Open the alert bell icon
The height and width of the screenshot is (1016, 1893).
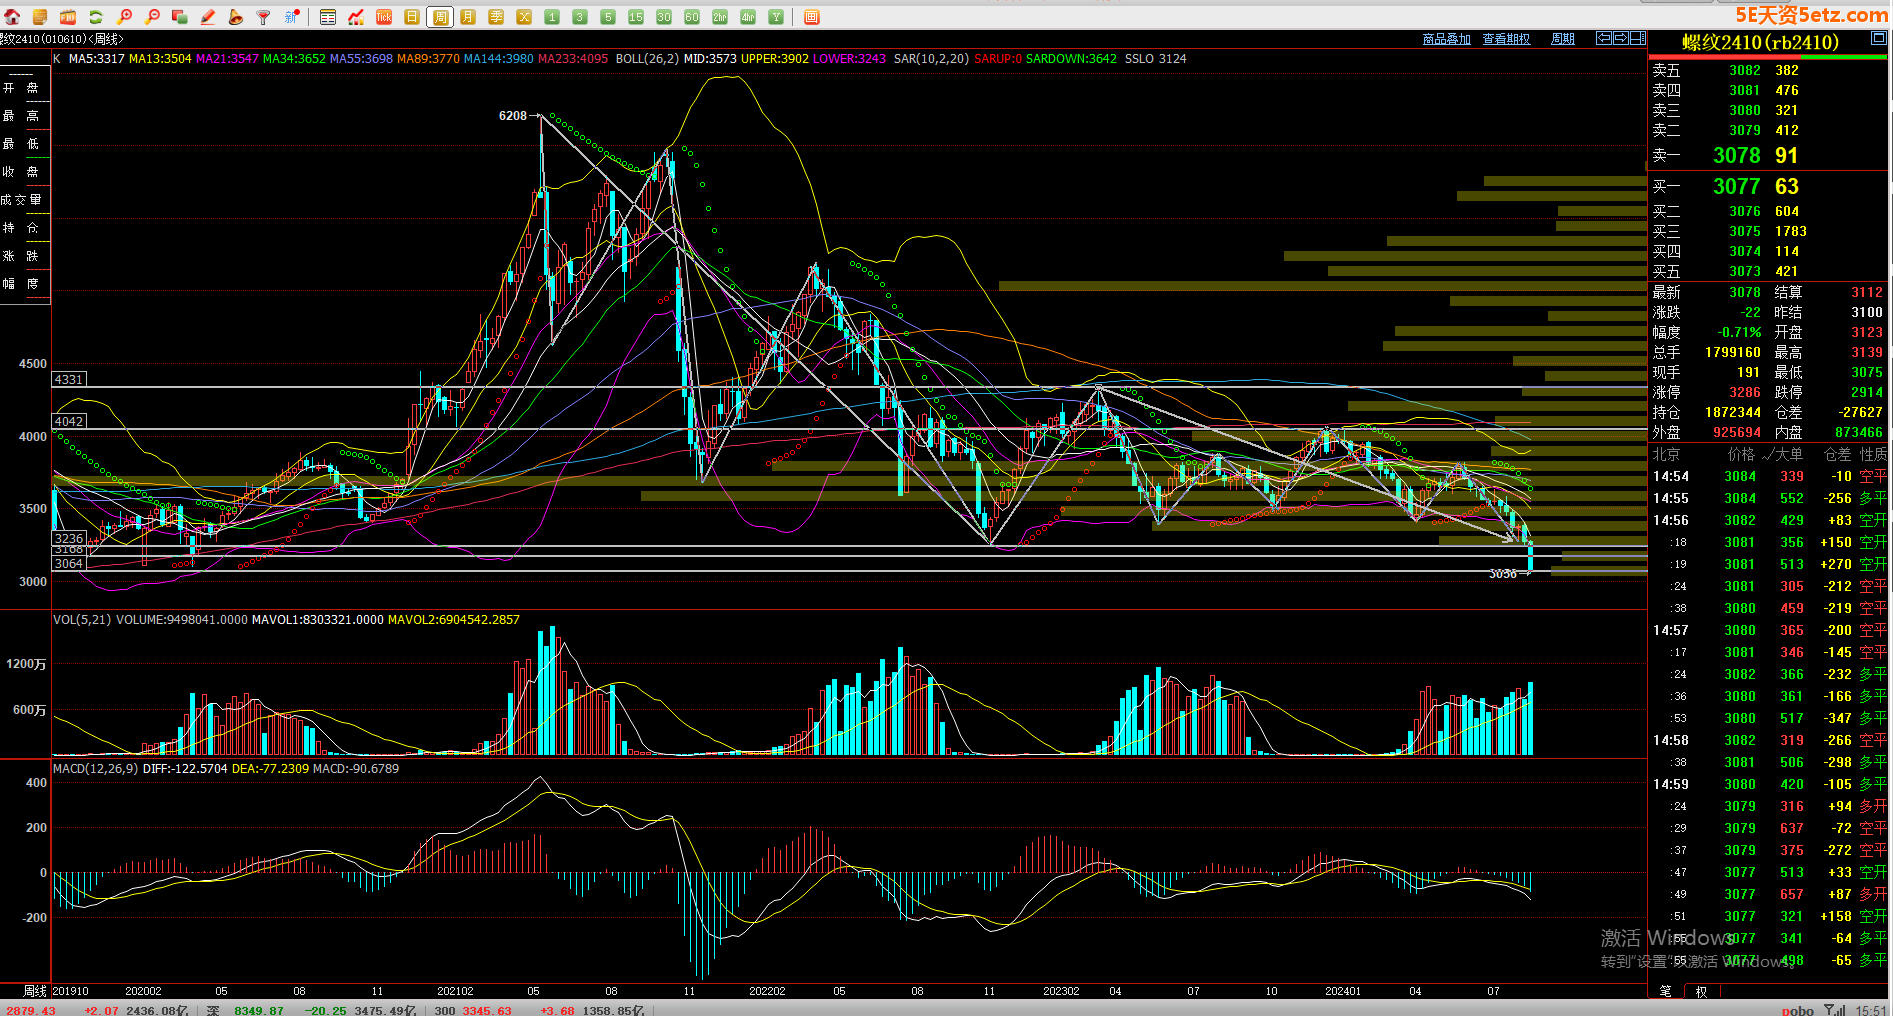coord(236,17)
